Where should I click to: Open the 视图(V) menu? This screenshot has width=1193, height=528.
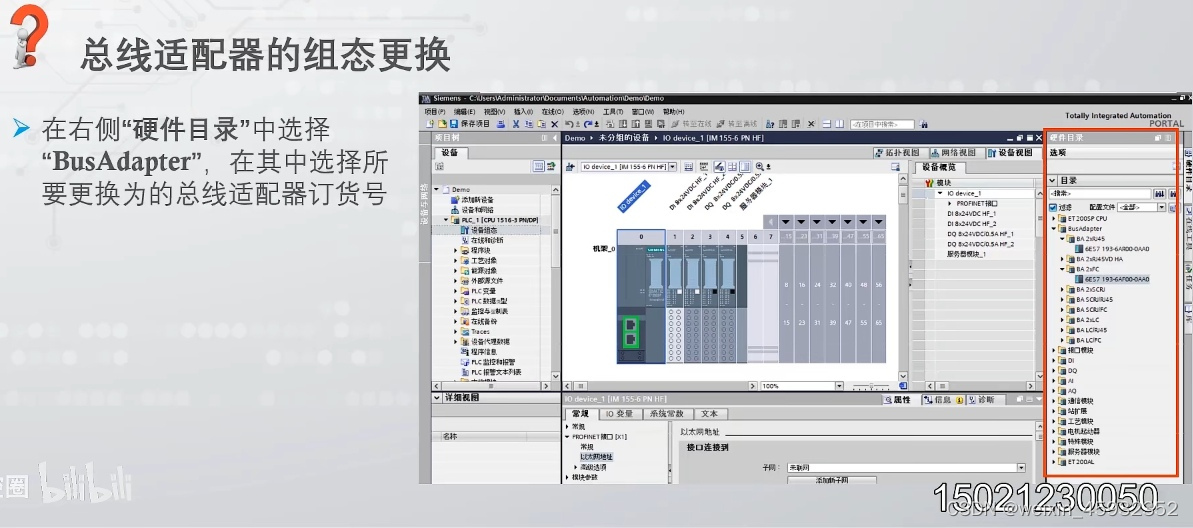[x=494, y=112]
